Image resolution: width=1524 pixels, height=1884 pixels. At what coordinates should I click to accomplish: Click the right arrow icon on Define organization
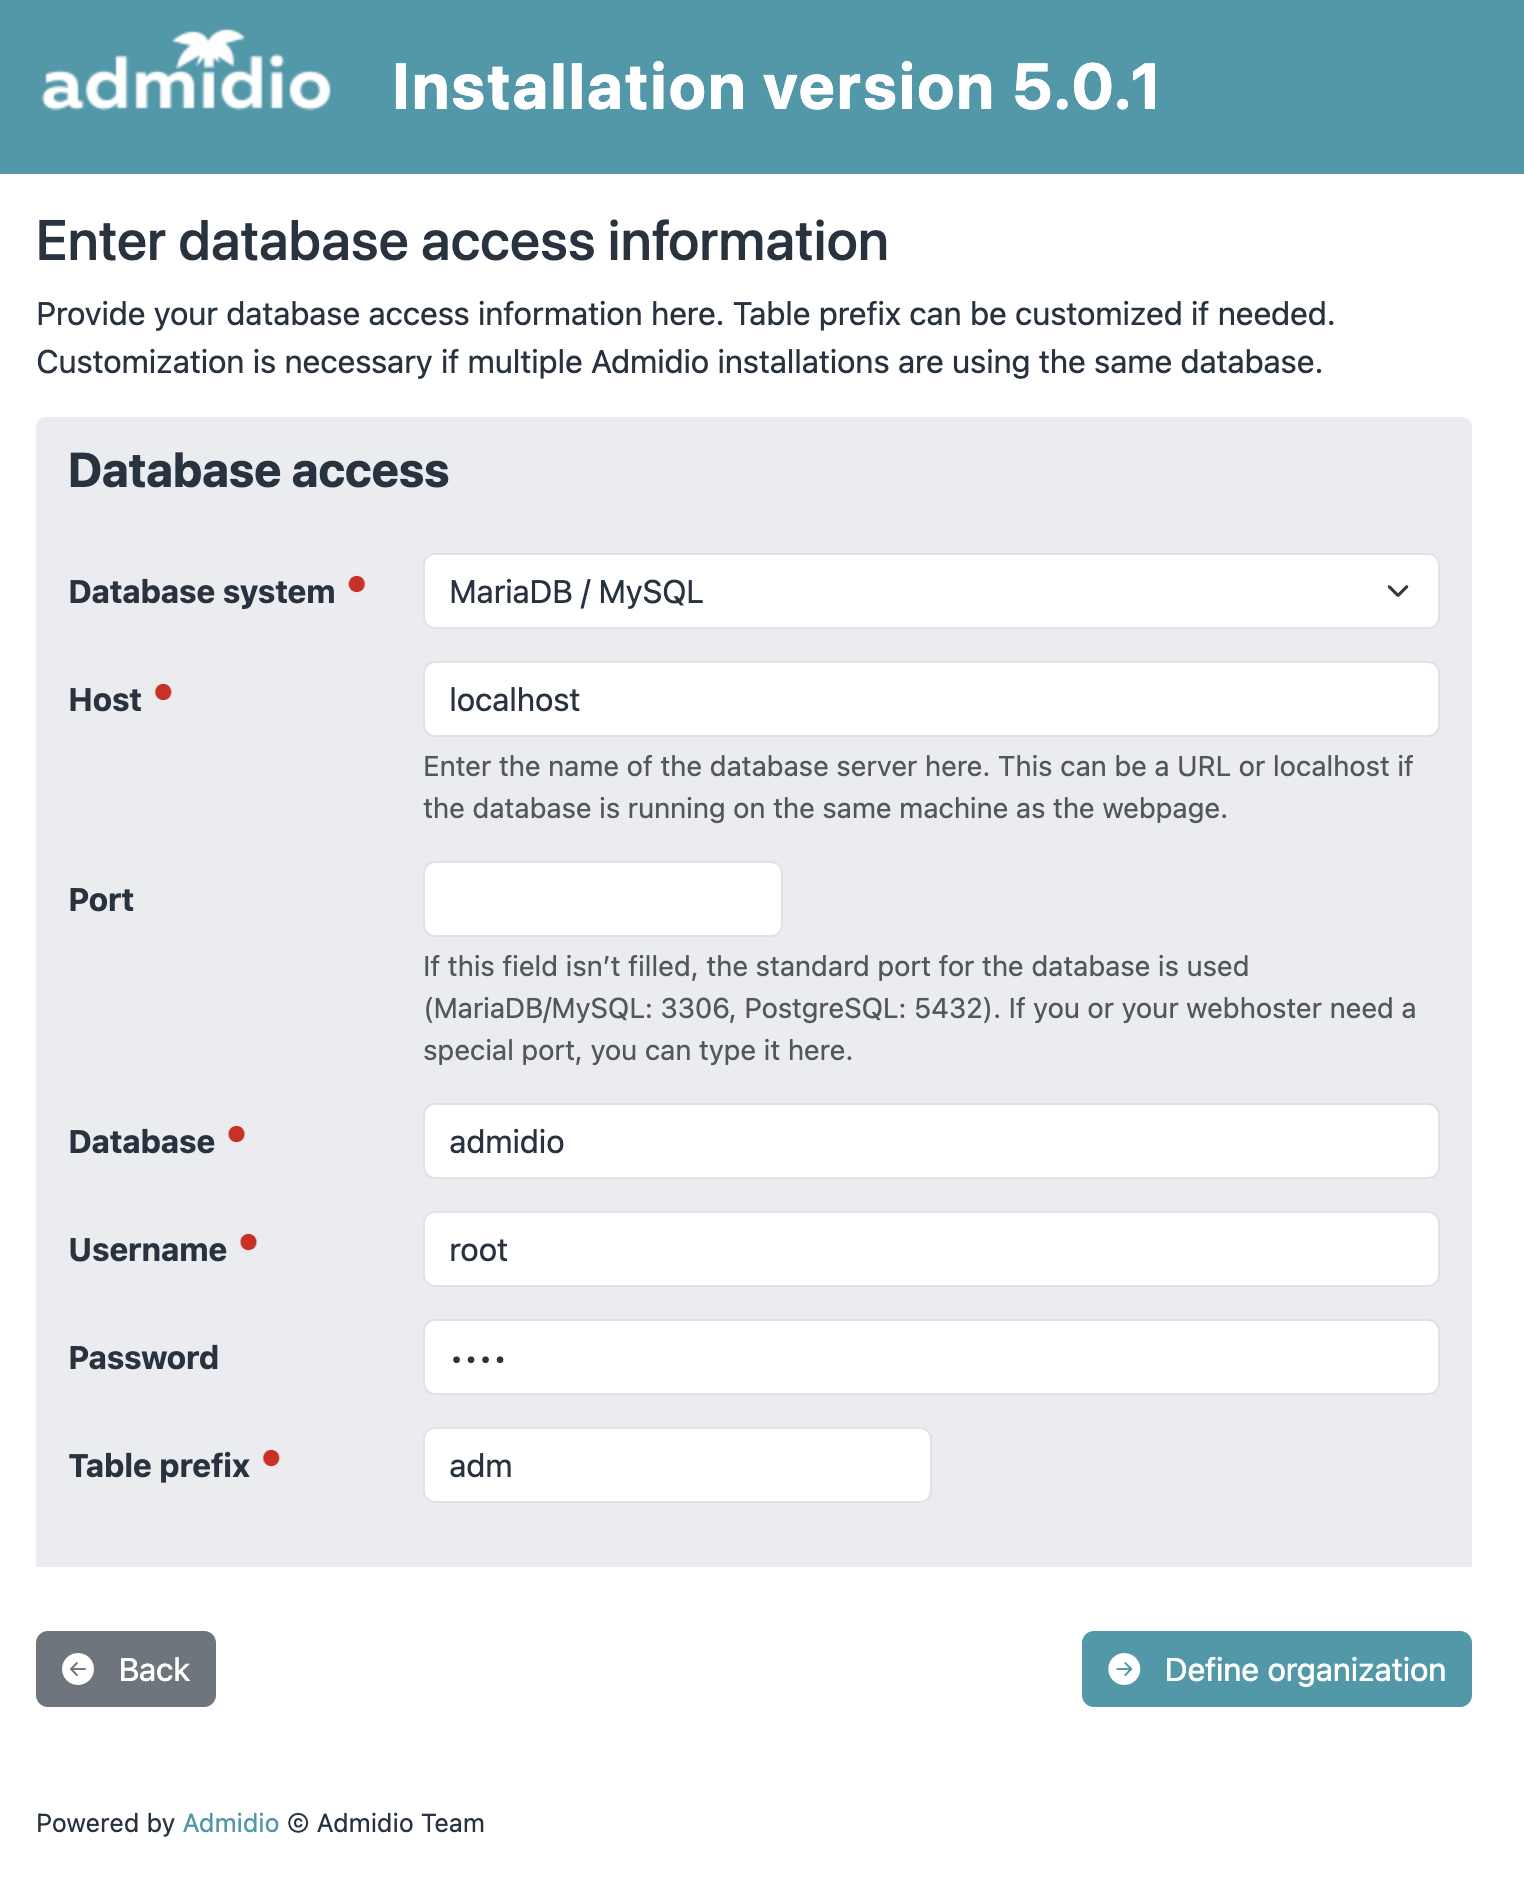1124,1669
